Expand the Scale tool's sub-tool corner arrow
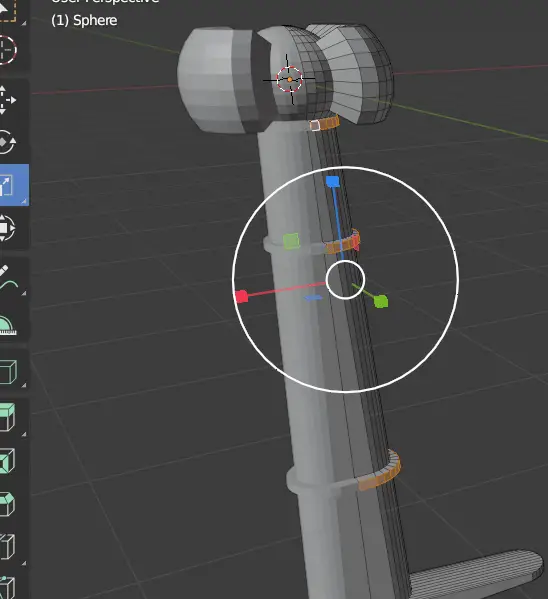The height and width of the screenshot is (599, 548). tap(24, 201)
